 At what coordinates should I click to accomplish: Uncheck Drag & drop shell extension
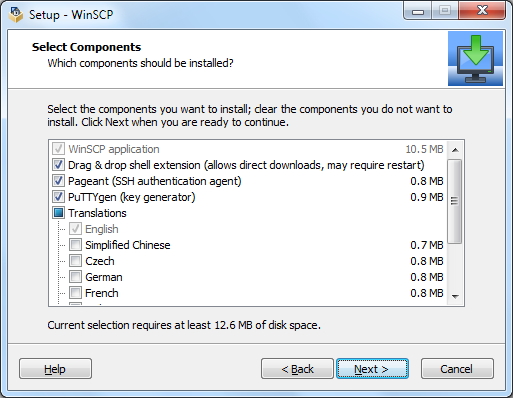pos(58,165)
